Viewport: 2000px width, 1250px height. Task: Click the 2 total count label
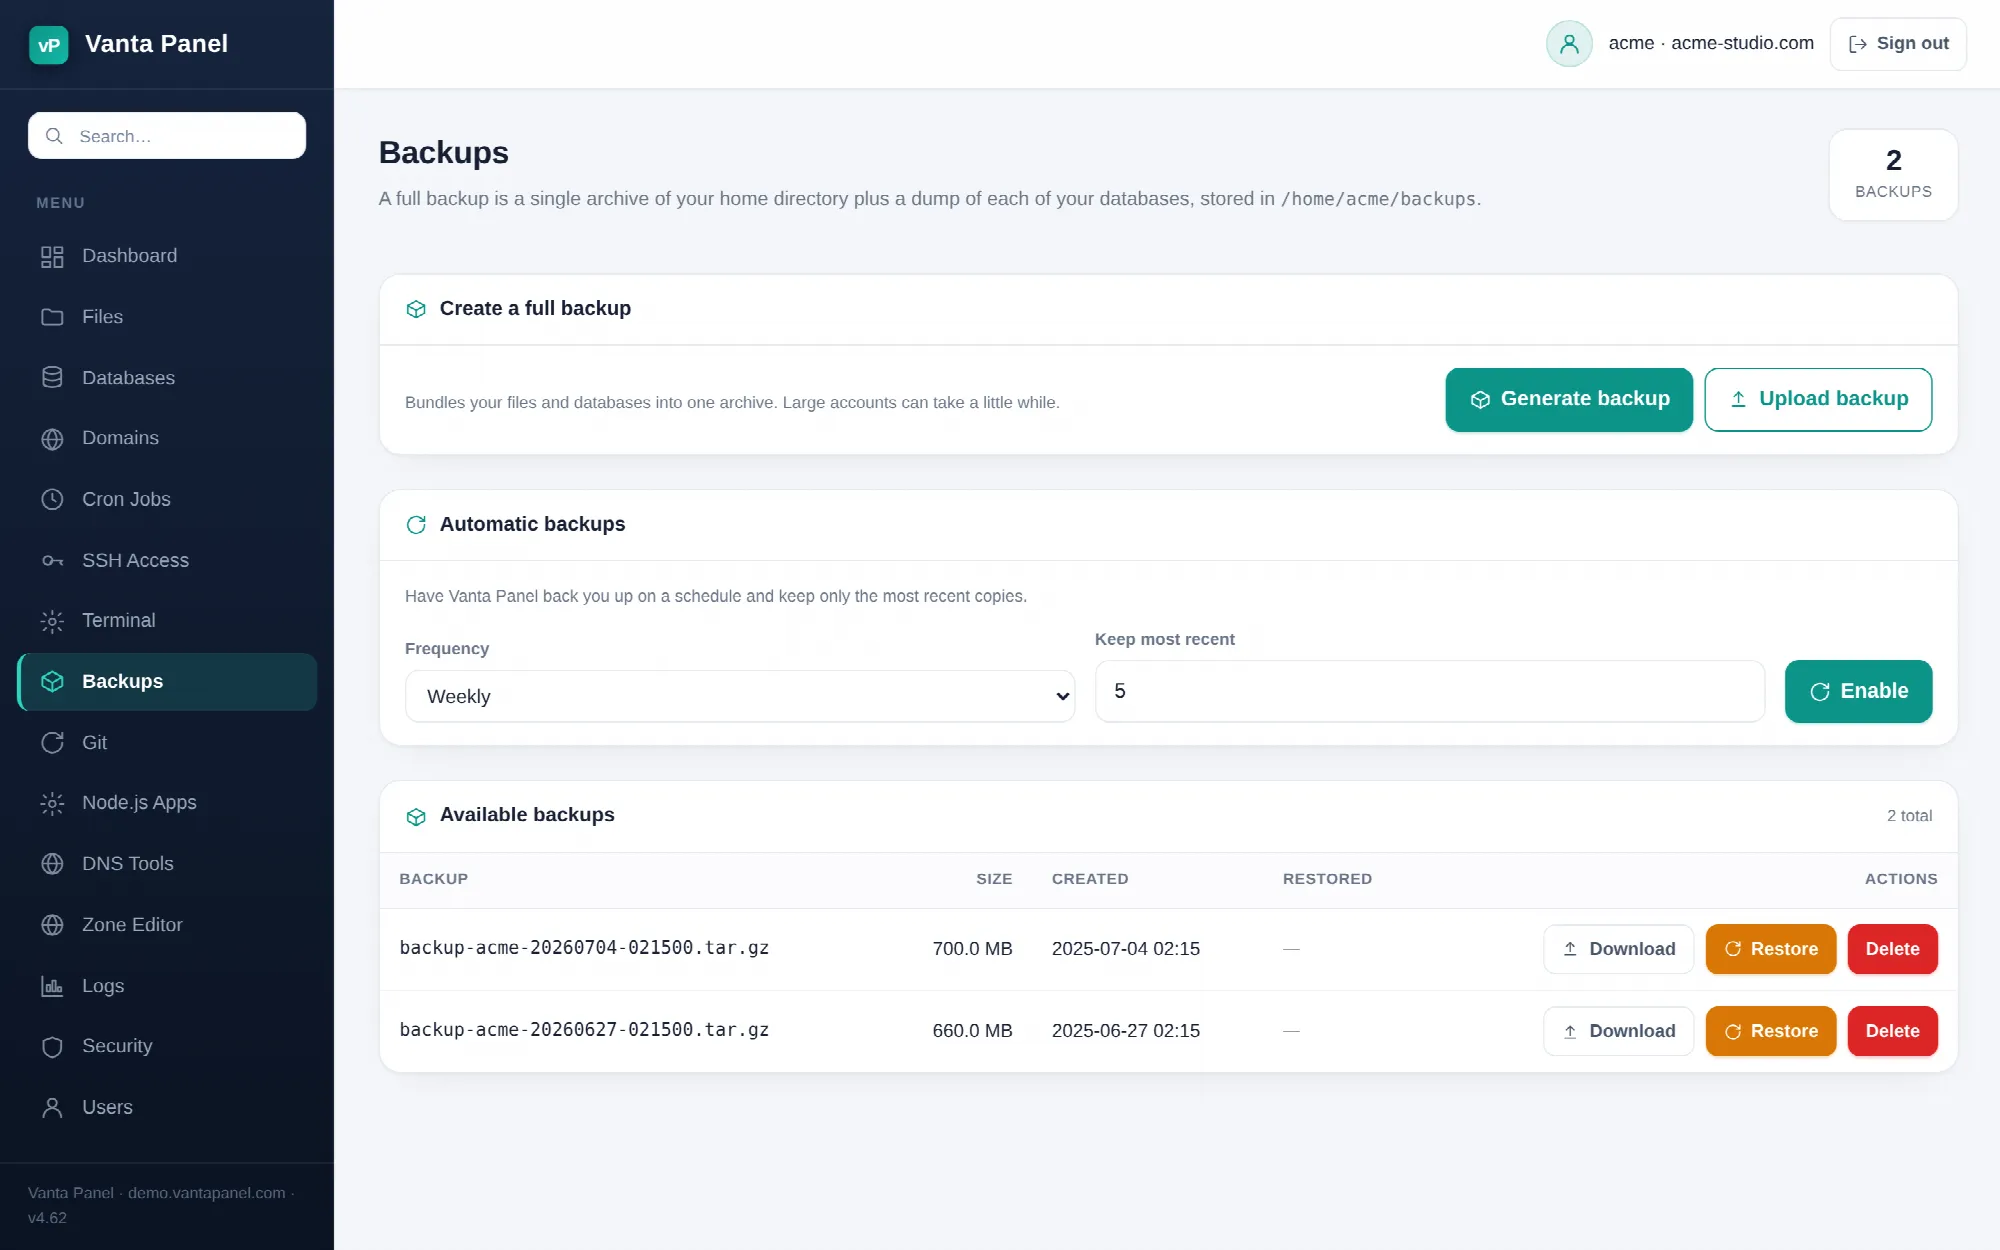click(x=1909, y=816)
